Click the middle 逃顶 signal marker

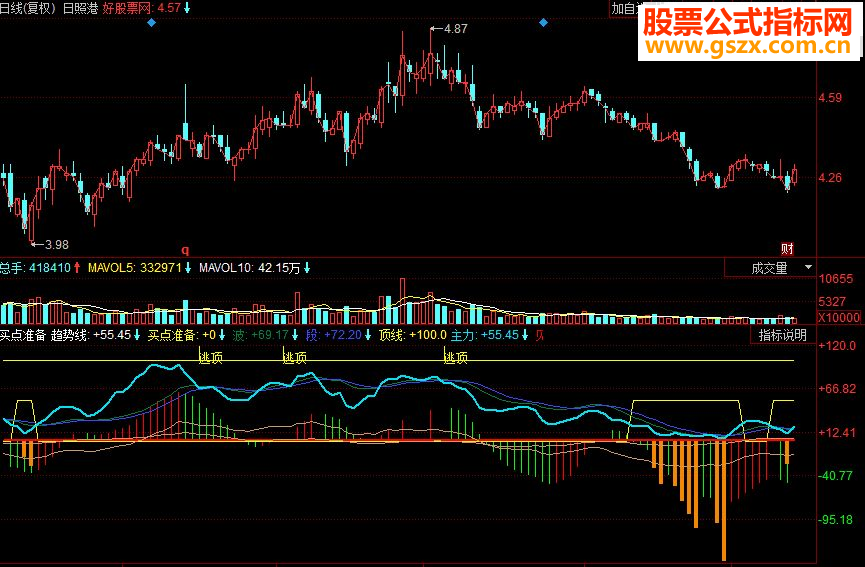tap(295, 358)
